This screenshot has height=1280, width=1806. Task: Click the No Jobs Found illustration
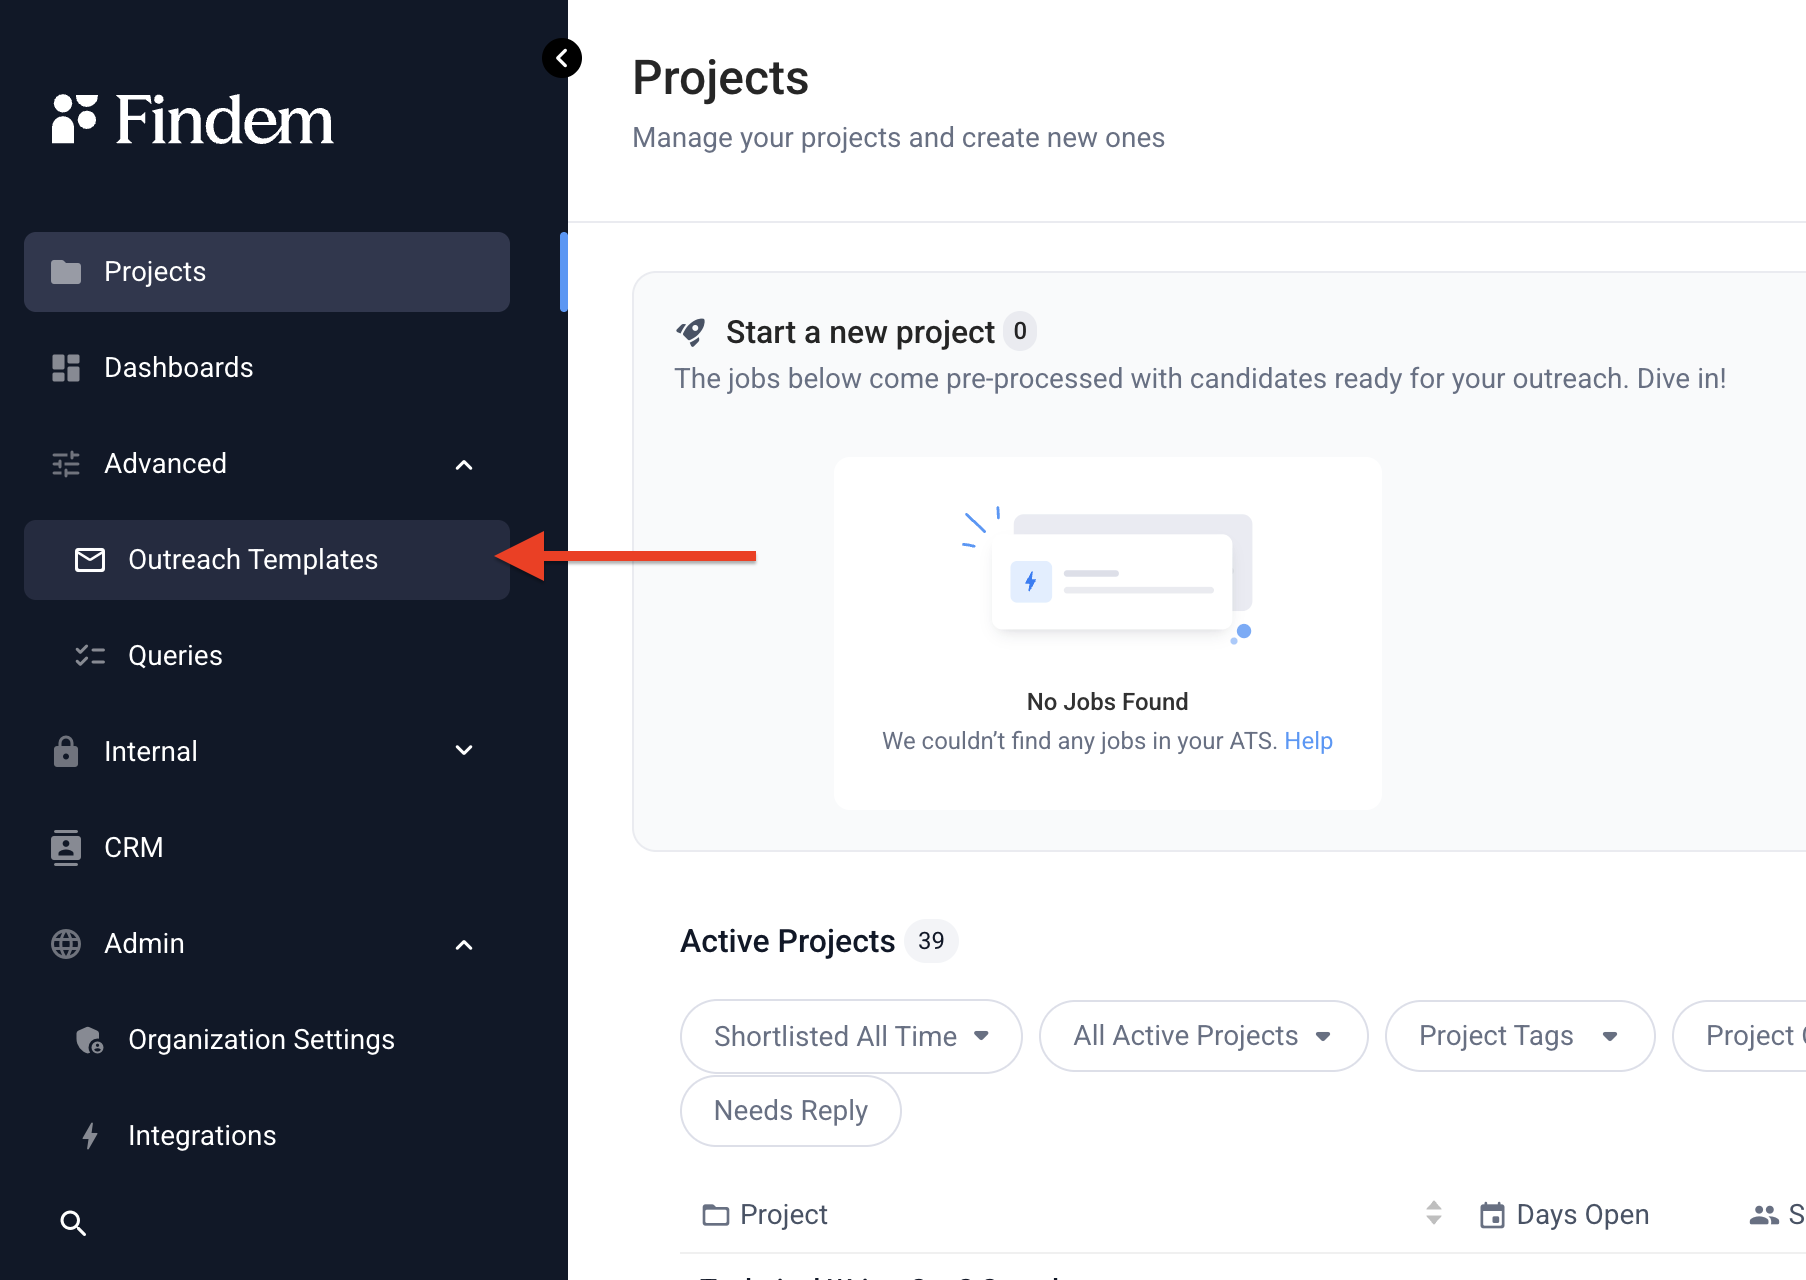pyautogui.click(x=1108, y=577)
